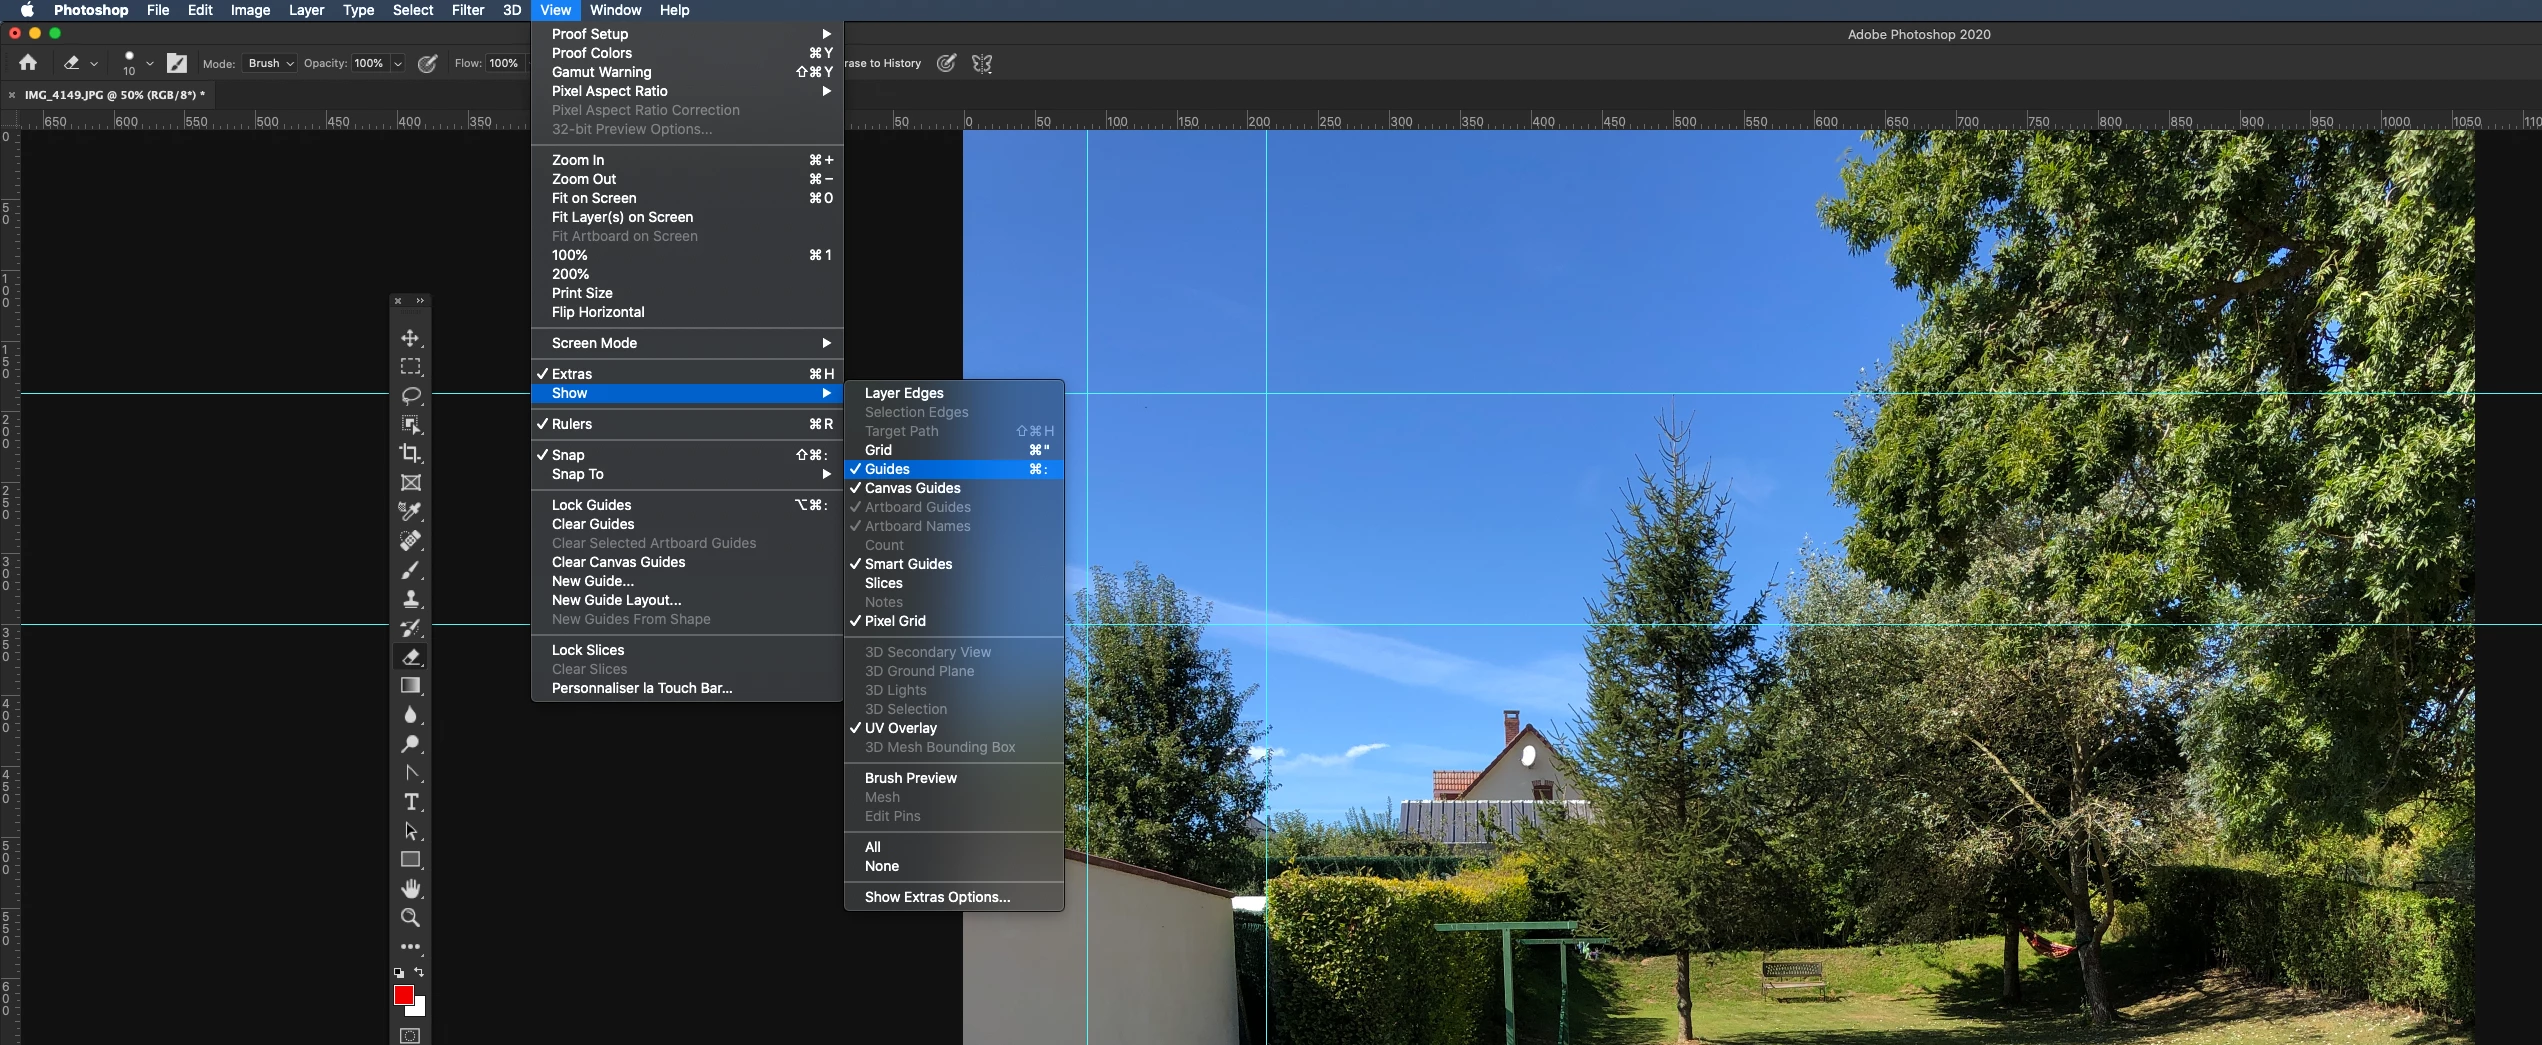The height and width of the screenshot is (1045, 2542).
Task: Select the Rectangular Marquee tool
Action: 410,367
